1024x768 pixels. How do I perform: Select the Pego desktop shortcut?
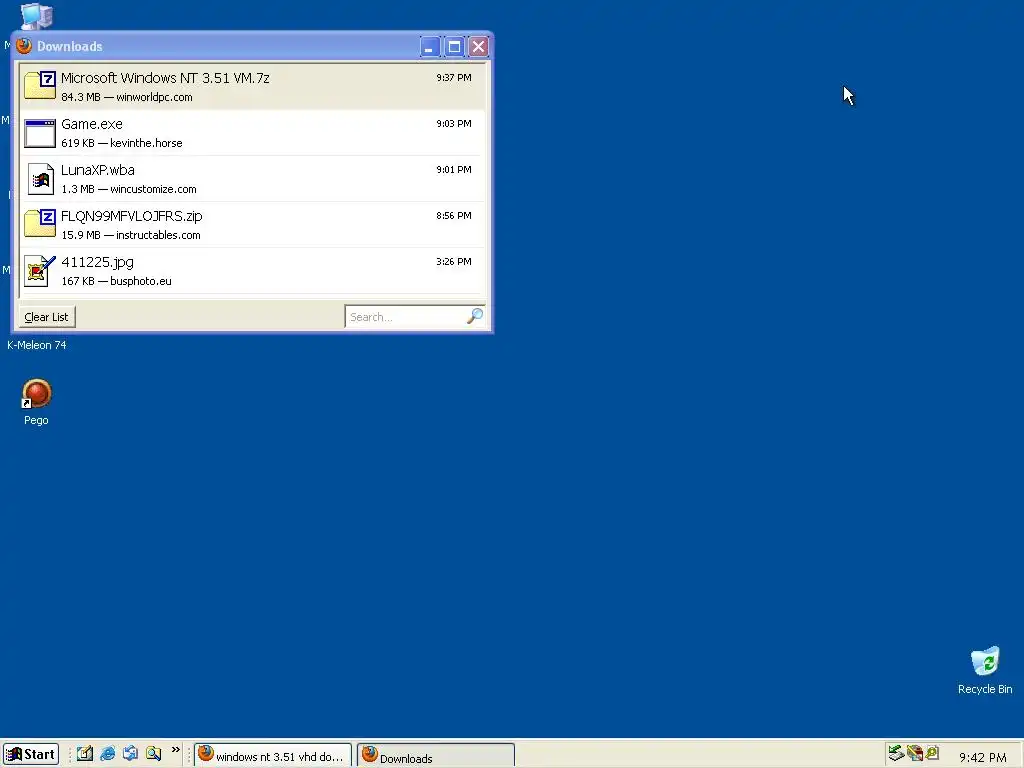click(37, 402)
